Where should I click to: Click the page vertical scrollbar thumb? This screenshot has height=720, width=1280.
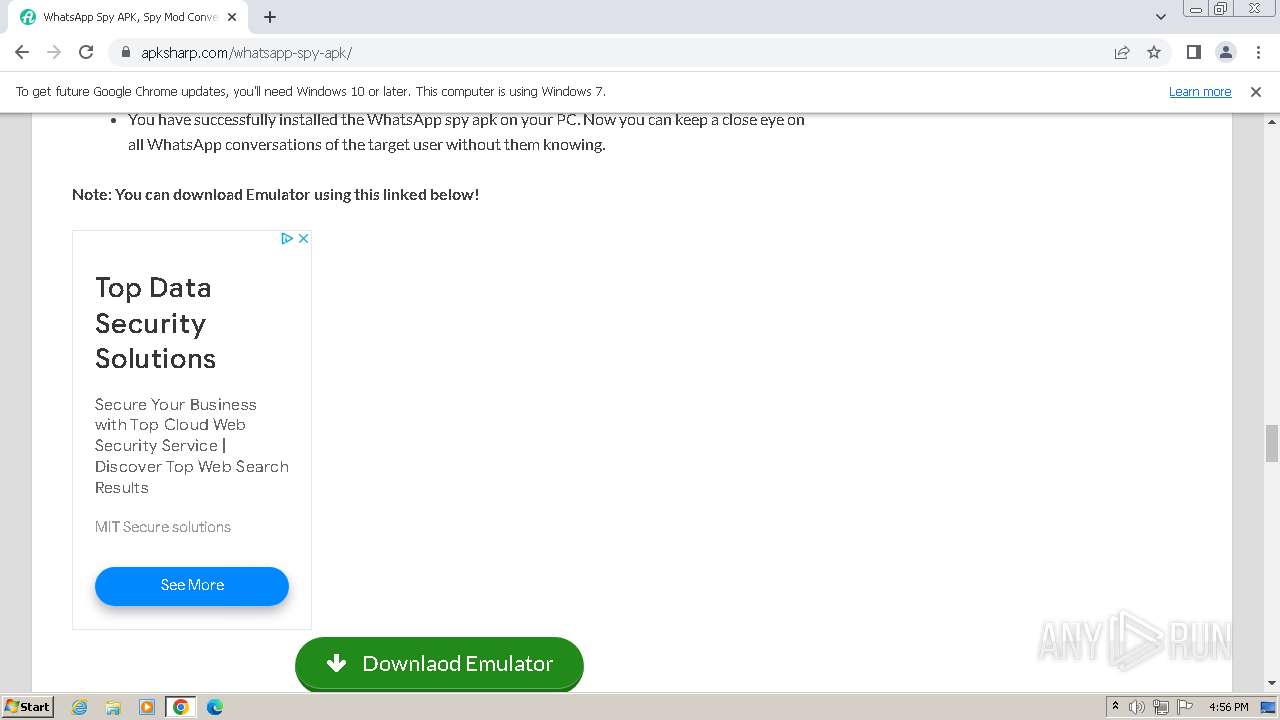click(x=1272, y=443)
